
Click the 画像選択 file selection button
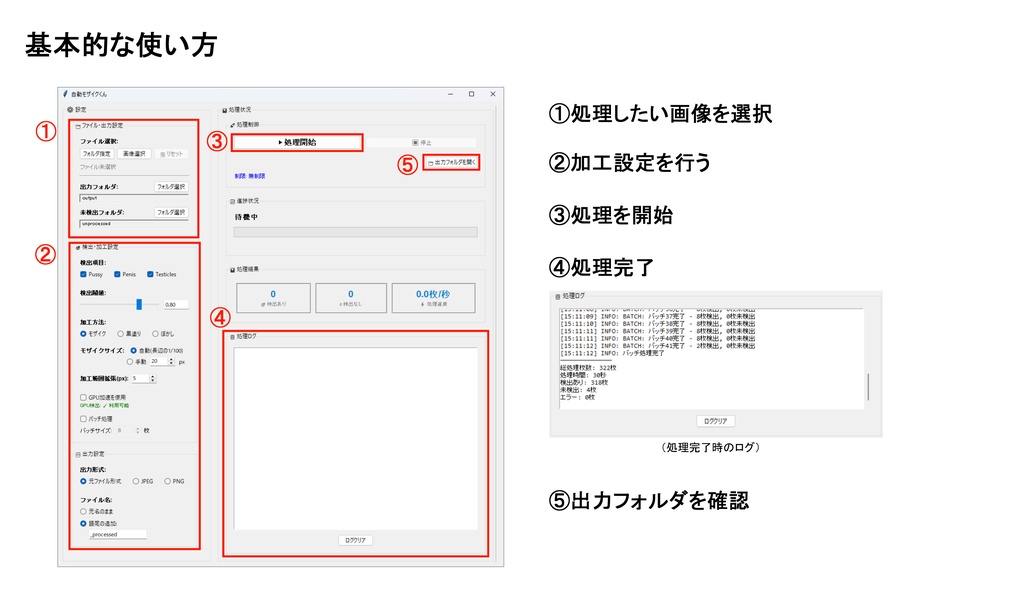134,154
